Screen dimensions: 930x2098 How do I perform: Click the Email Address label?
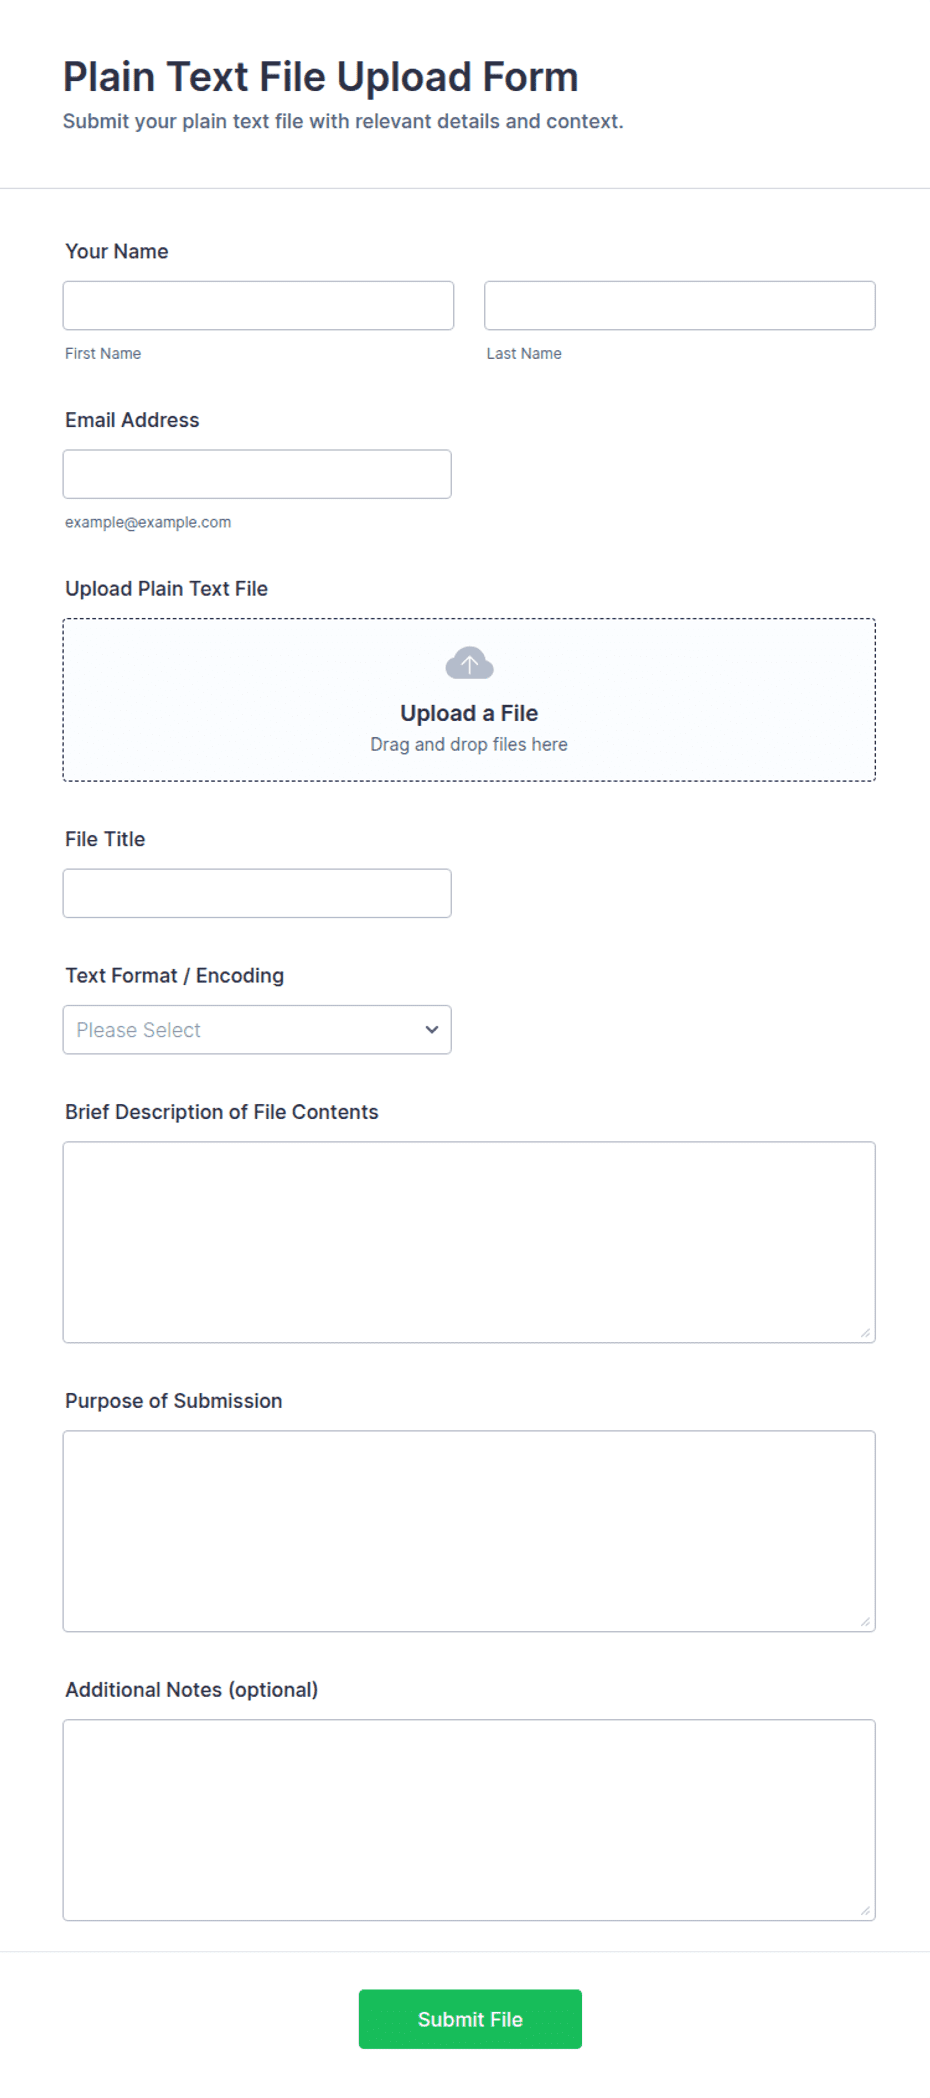(132, 420)
